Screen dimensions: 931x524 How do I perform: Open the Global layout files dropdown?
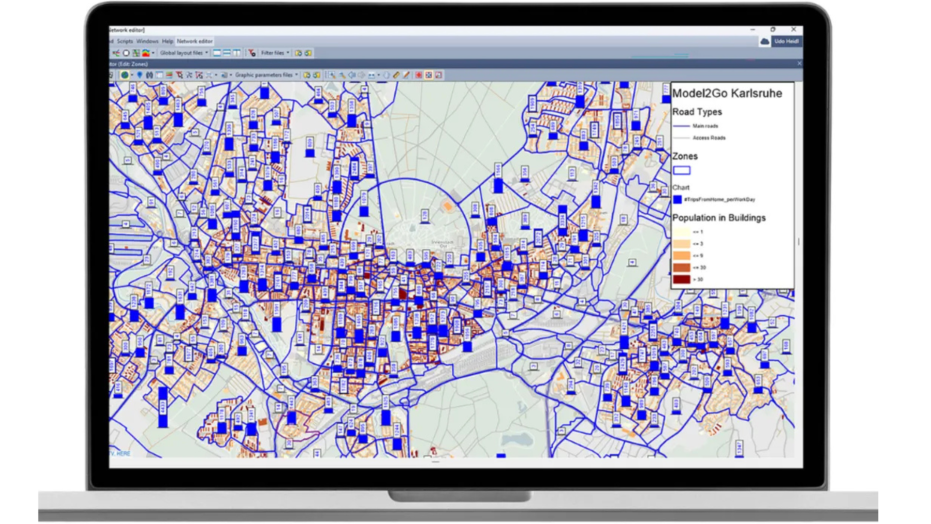[x=183, y=53]
